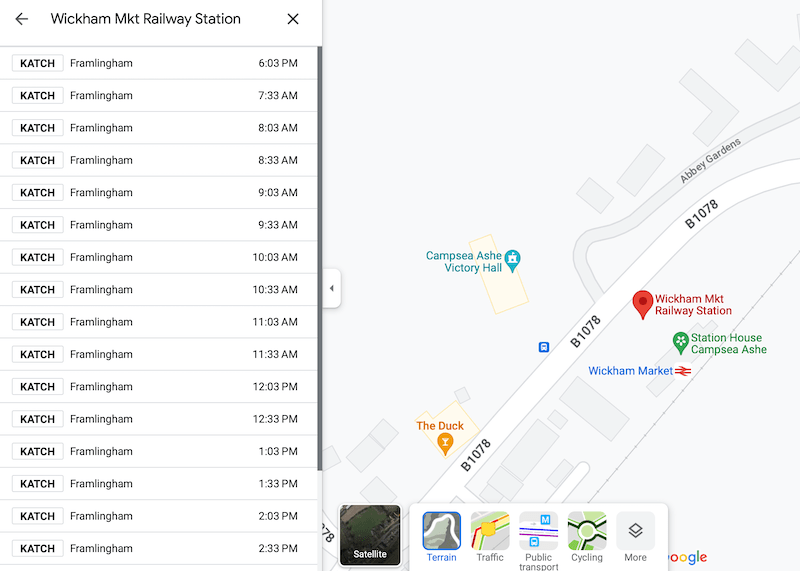Toggle the Terrain map layer

(x=441, y=537)
